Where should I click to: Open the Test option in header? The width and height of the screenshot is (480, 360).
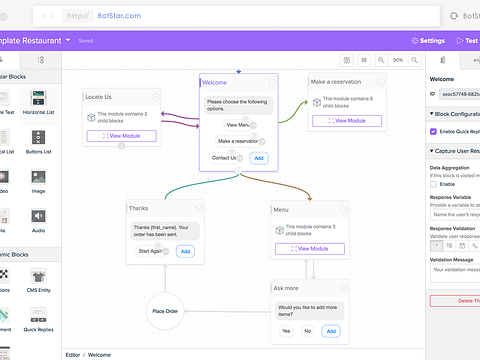[x=467, y=41]
